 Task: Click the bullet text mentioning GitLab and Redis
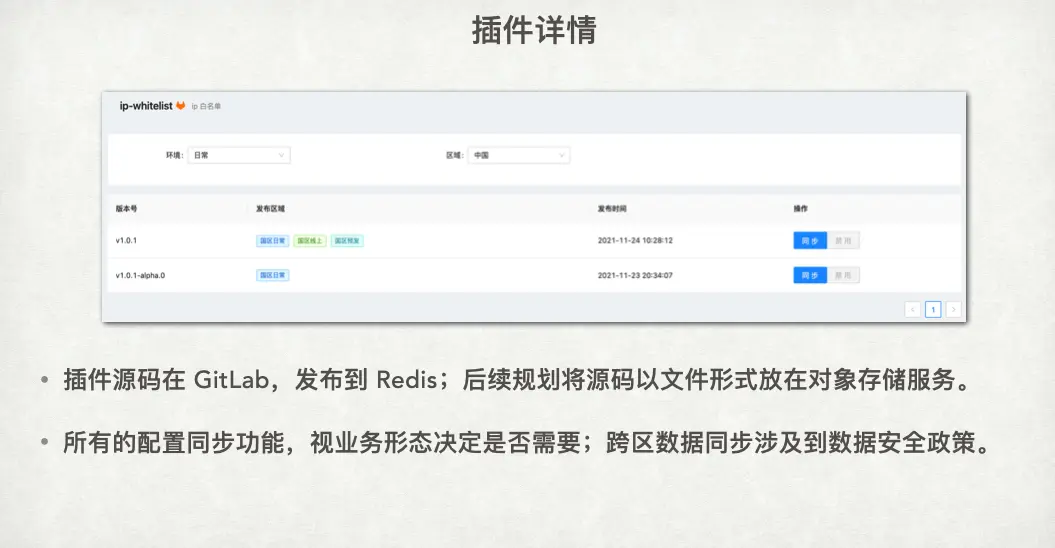(518, 380)
